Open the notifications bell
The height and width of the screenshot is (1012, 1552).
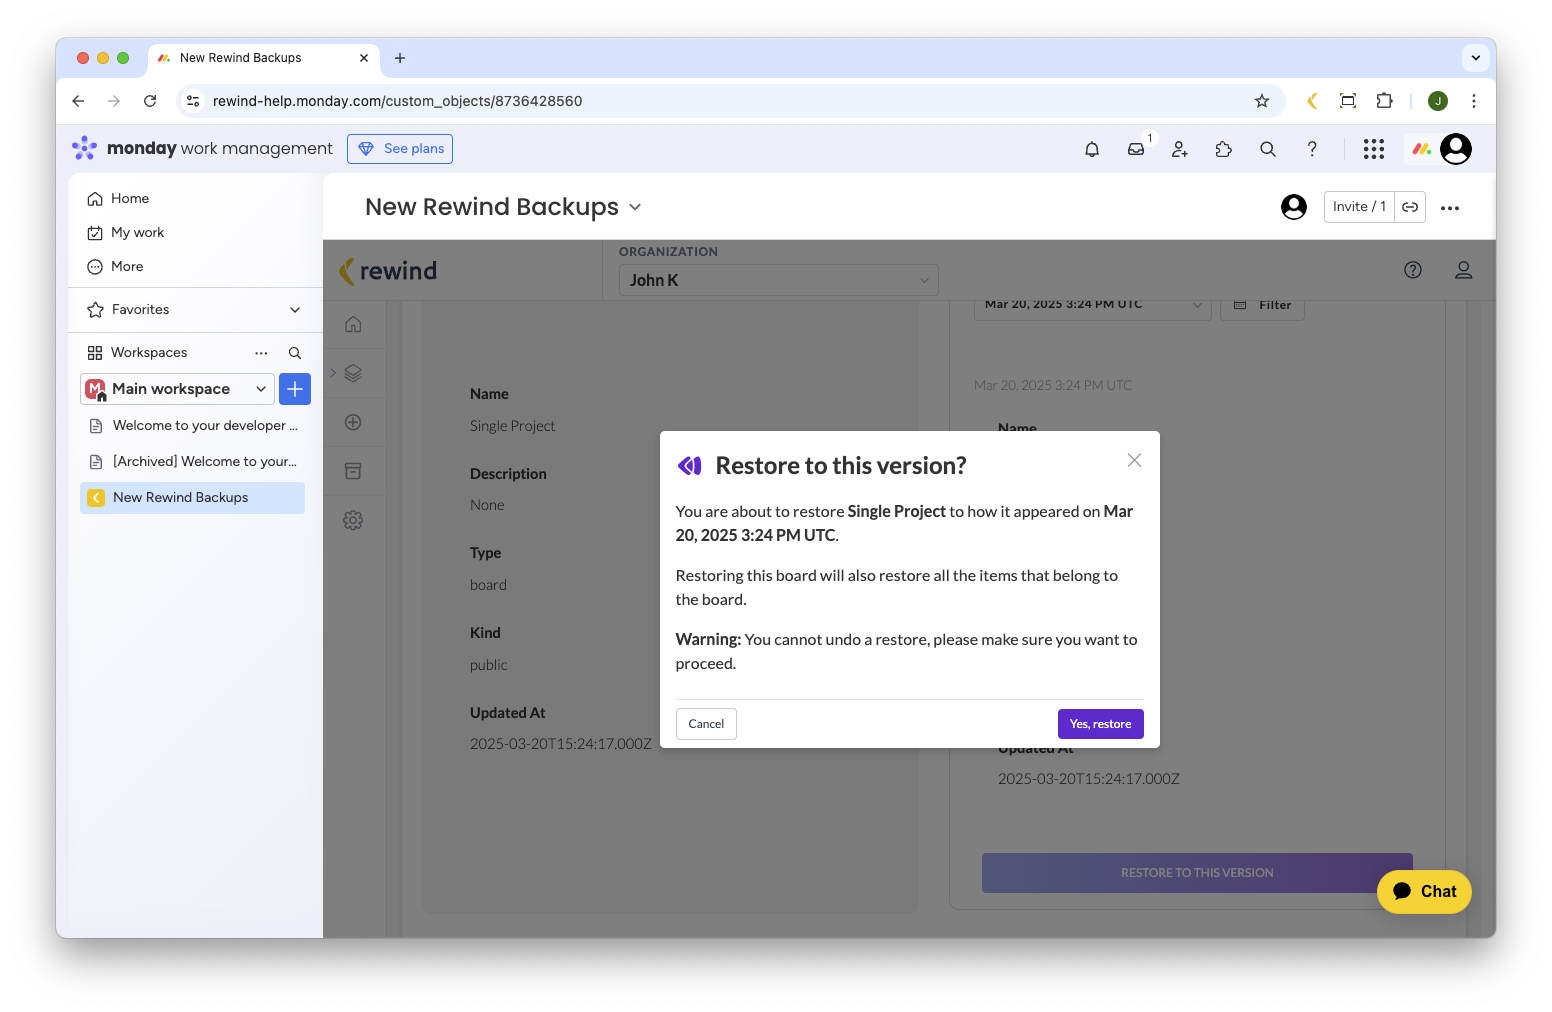[x=1092, y=149]
